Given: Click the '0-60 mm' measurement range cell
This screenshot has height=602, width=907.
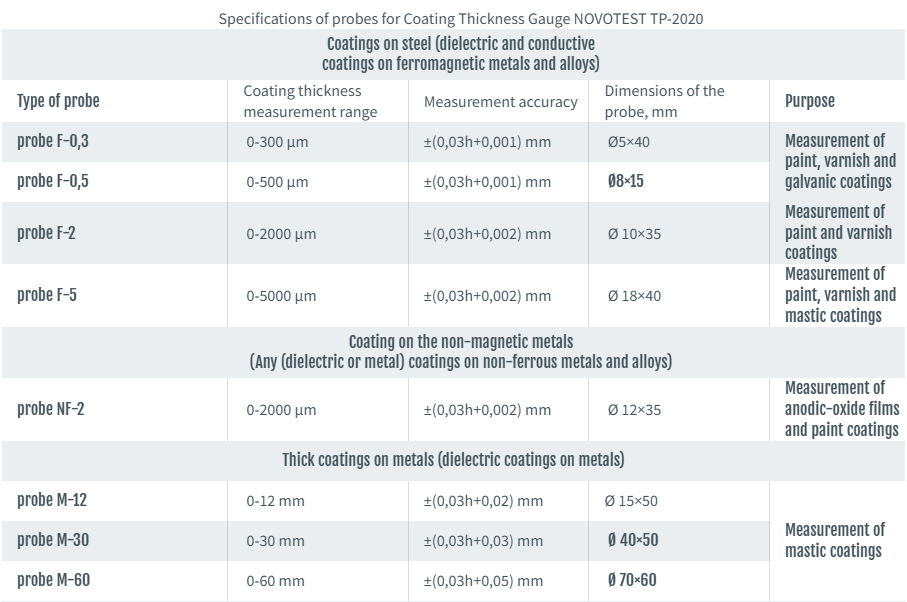Looking at the screenshot, I should tap(275, 581).
